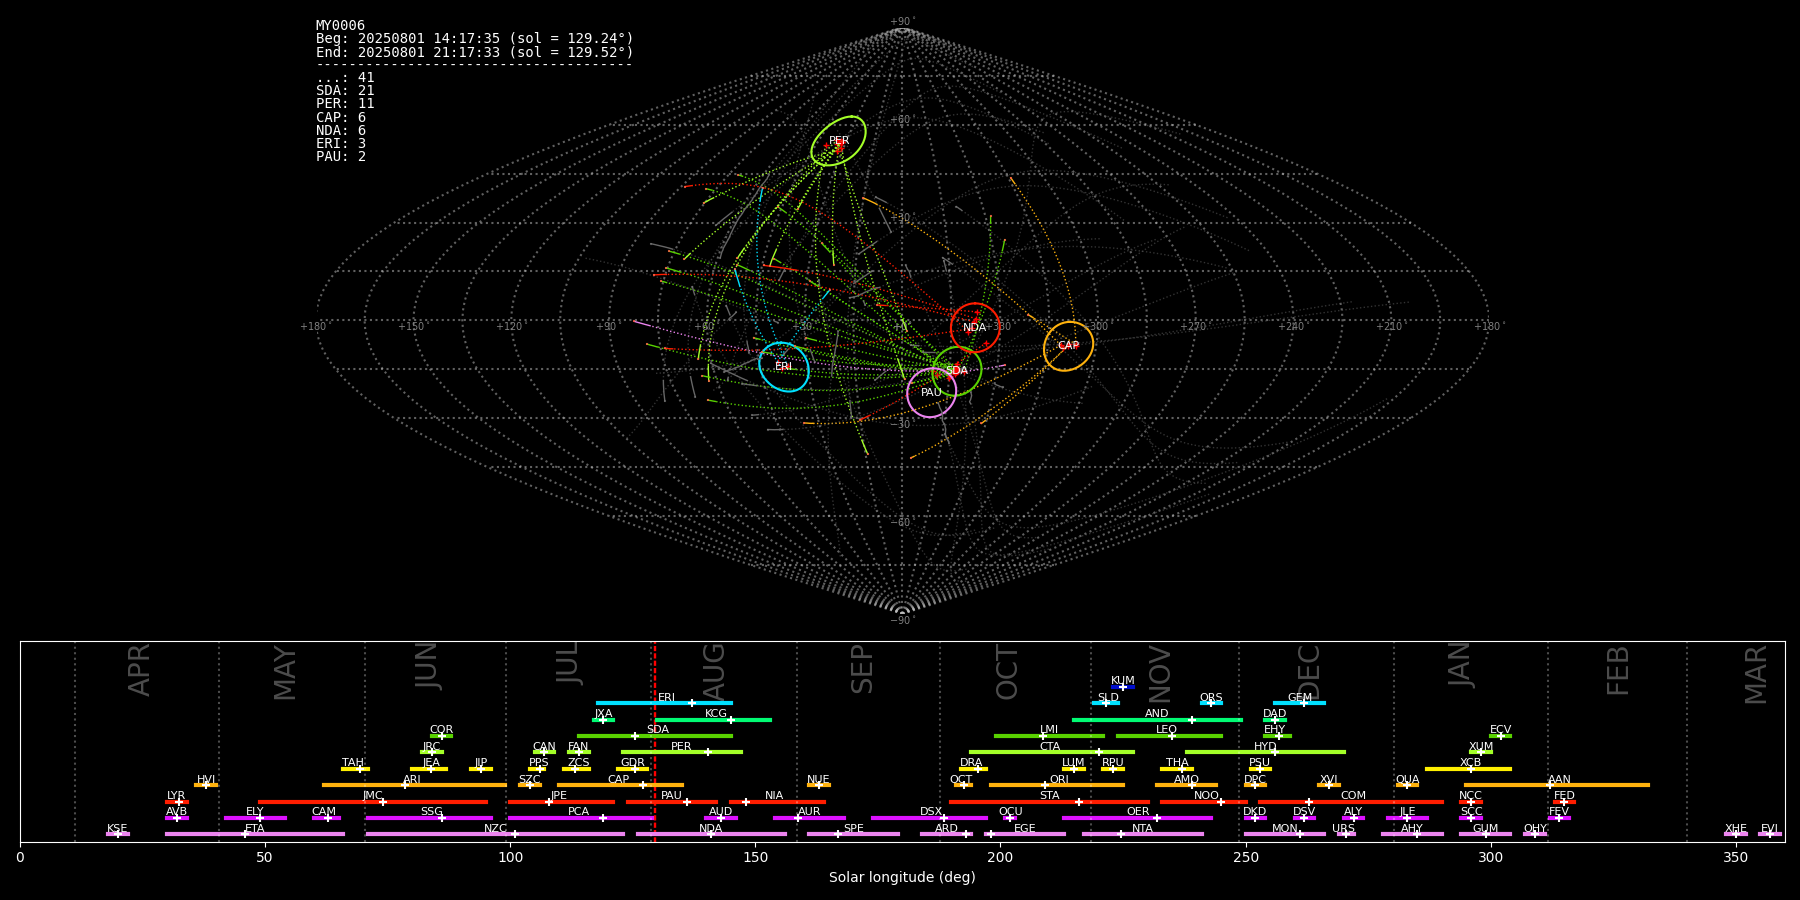Select the SLD shower bar in timeline
This screenshot has width=1800, height=900.
[1106, 703]
